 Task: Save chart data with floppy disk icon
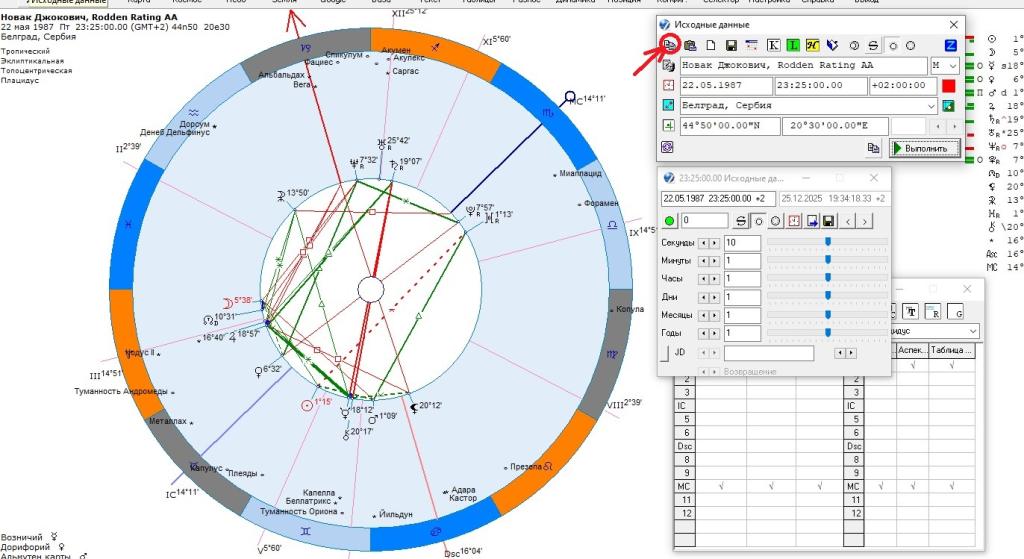[731, 45]
